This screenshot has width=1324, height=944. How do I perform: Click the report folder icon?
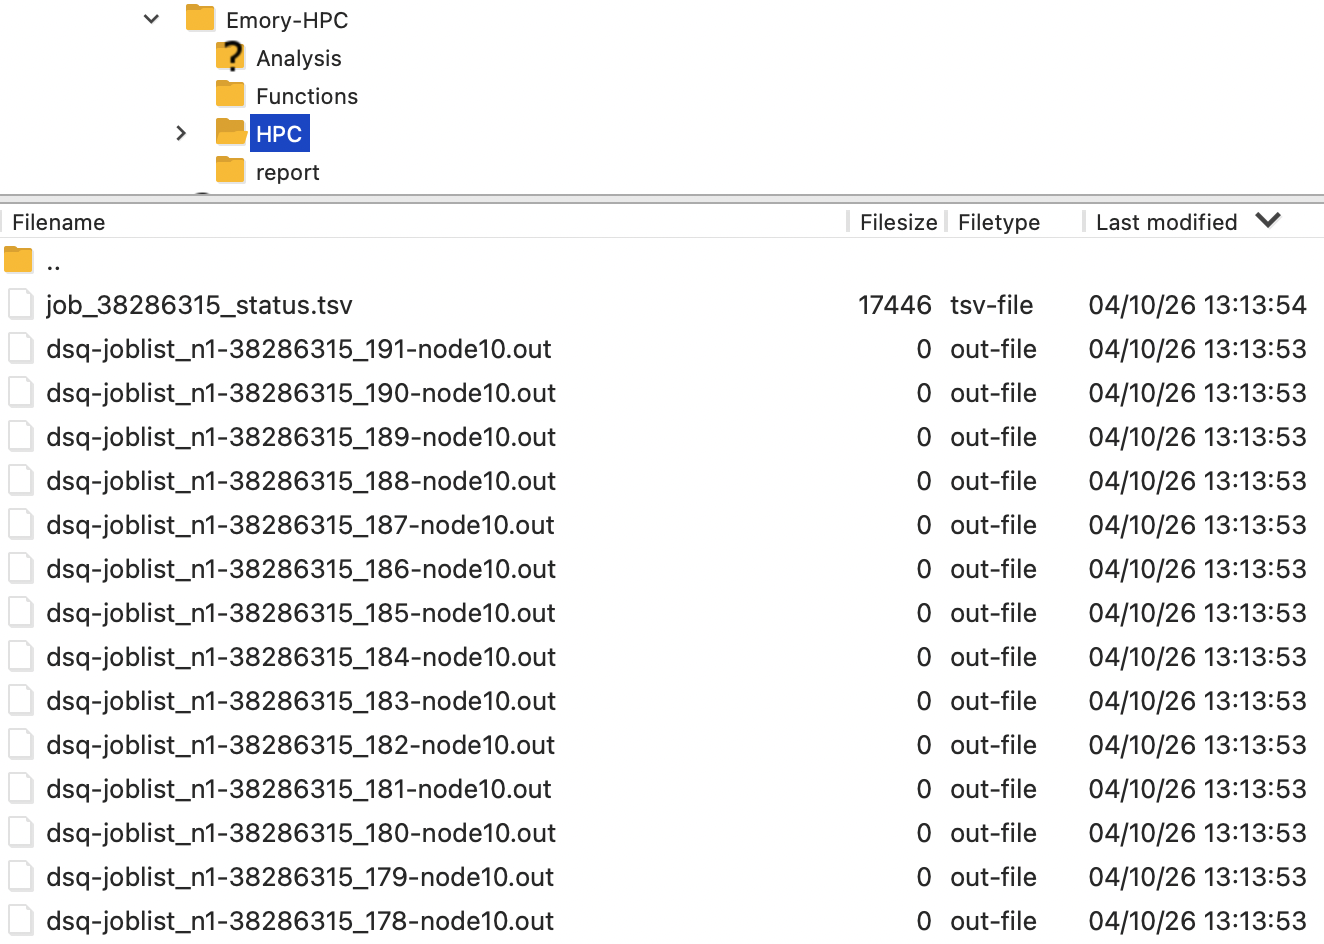(x=230, y=171)
